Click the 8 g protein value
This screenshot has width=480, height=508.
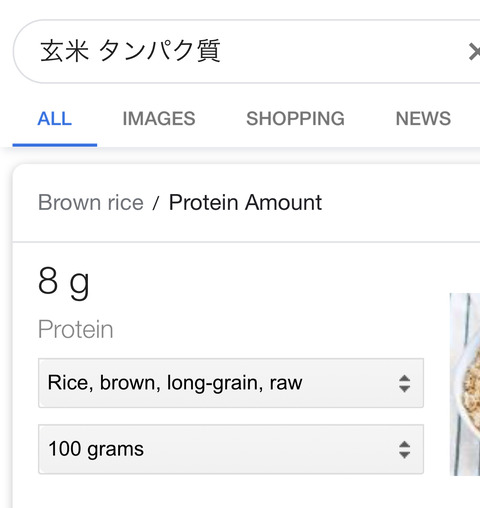pos(64,283)
